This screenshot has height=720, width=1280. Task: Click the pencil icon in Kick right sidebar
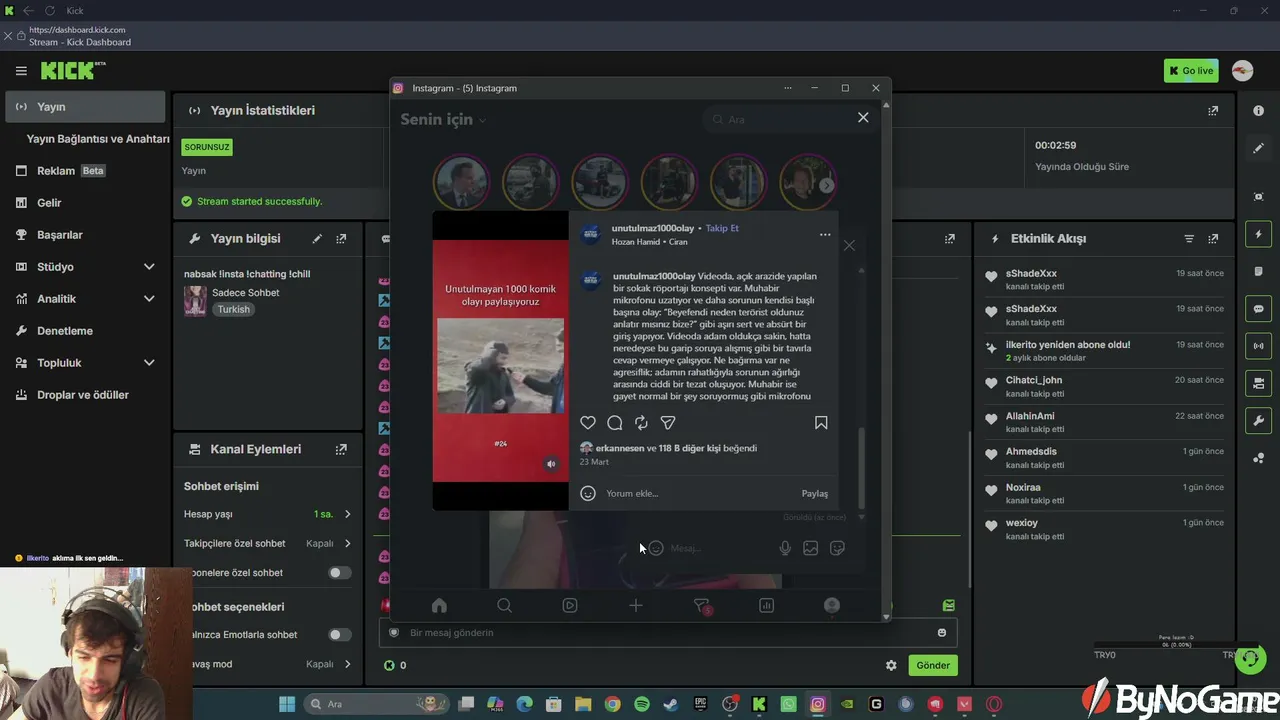click(1259, 148)
